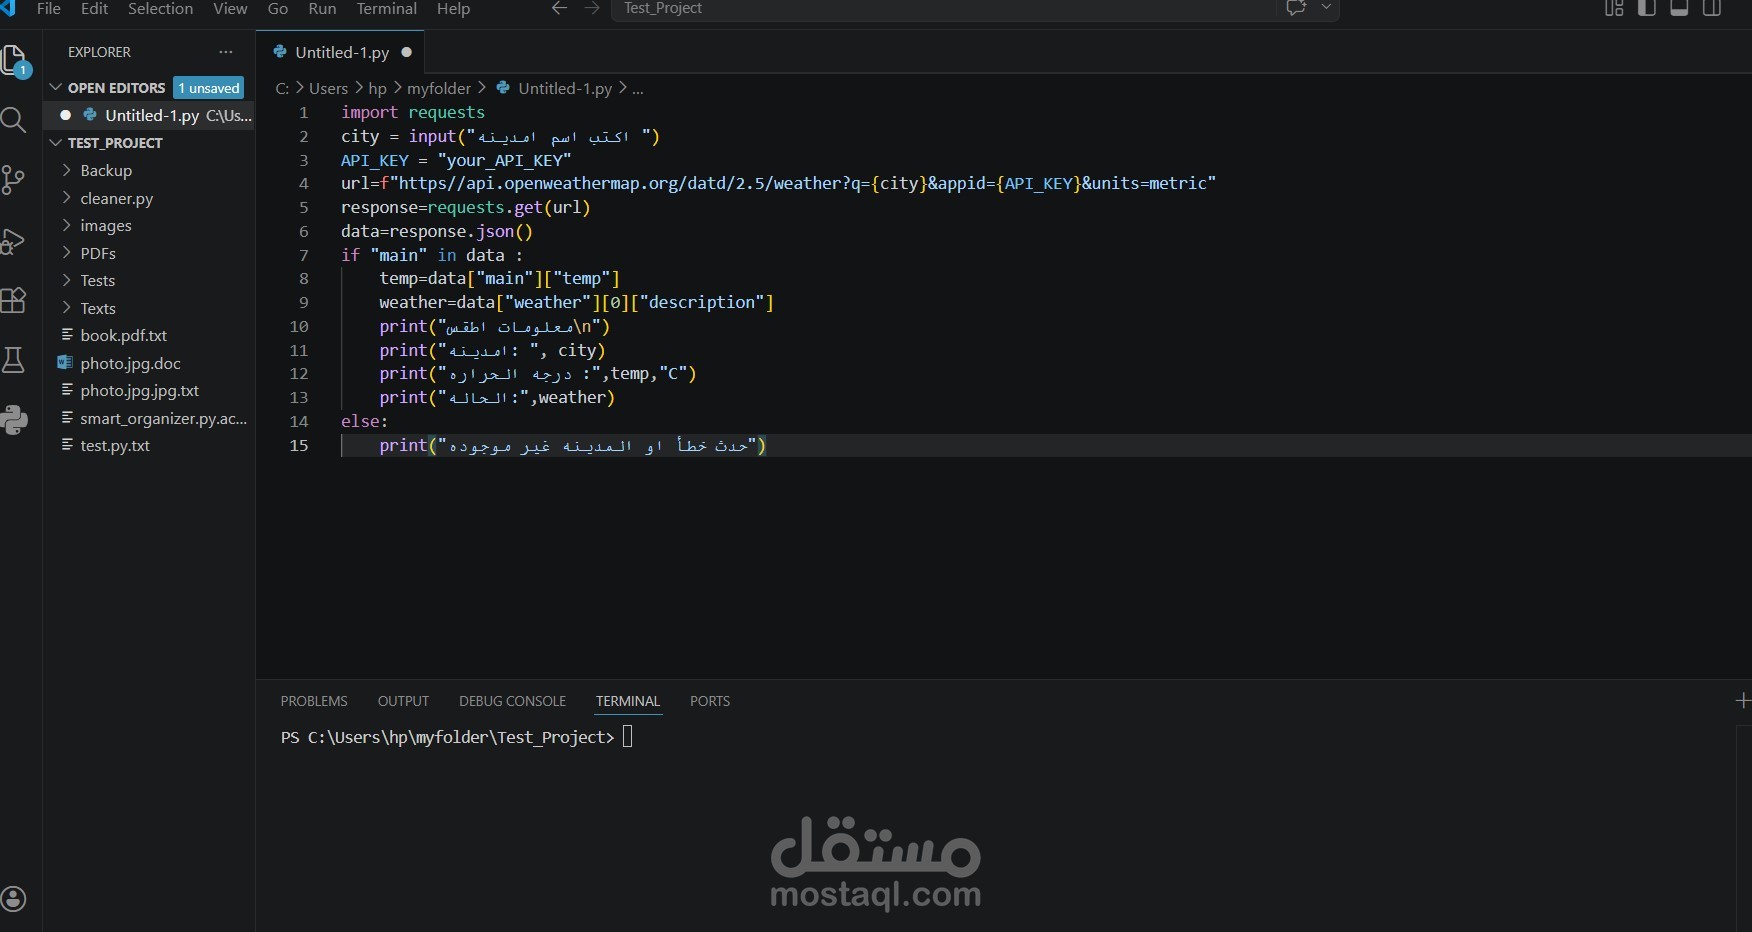Open the Edit menu
The image size is (1752, 932).
coord(94,8)
